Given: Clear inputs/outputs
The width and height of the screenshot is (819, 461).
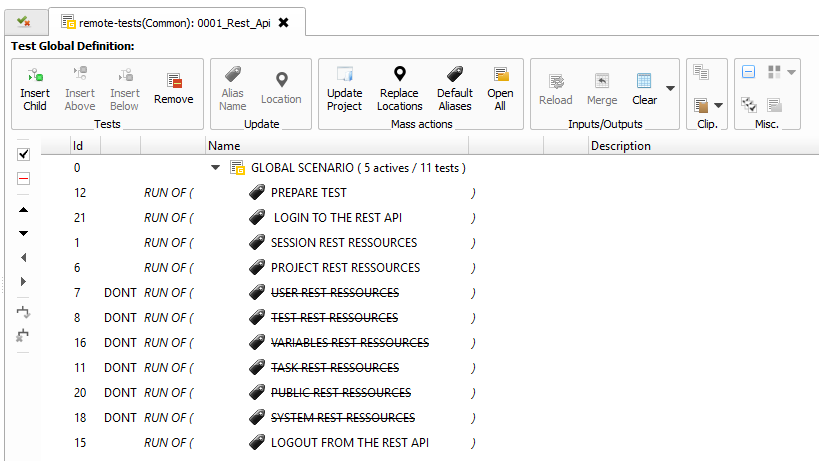Looking at the screenshot, I should [x=645, y=90].
